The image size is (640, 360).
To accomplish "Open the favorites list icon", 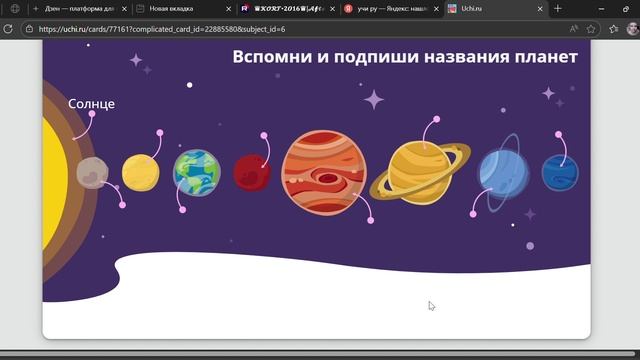I will coord(613,29).
